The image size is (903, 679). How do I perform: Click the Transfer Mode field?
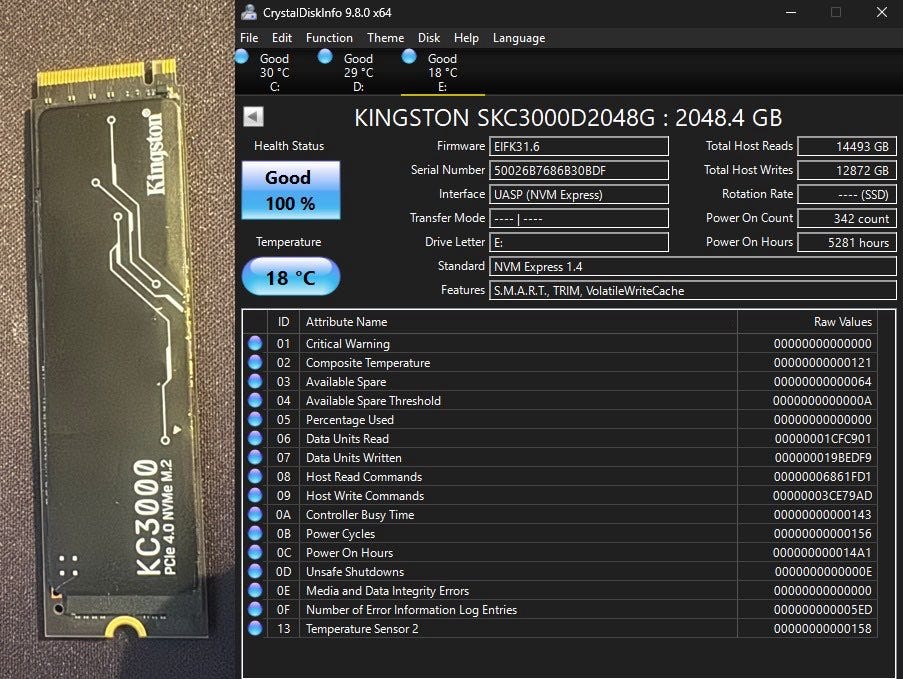[579, 218]
